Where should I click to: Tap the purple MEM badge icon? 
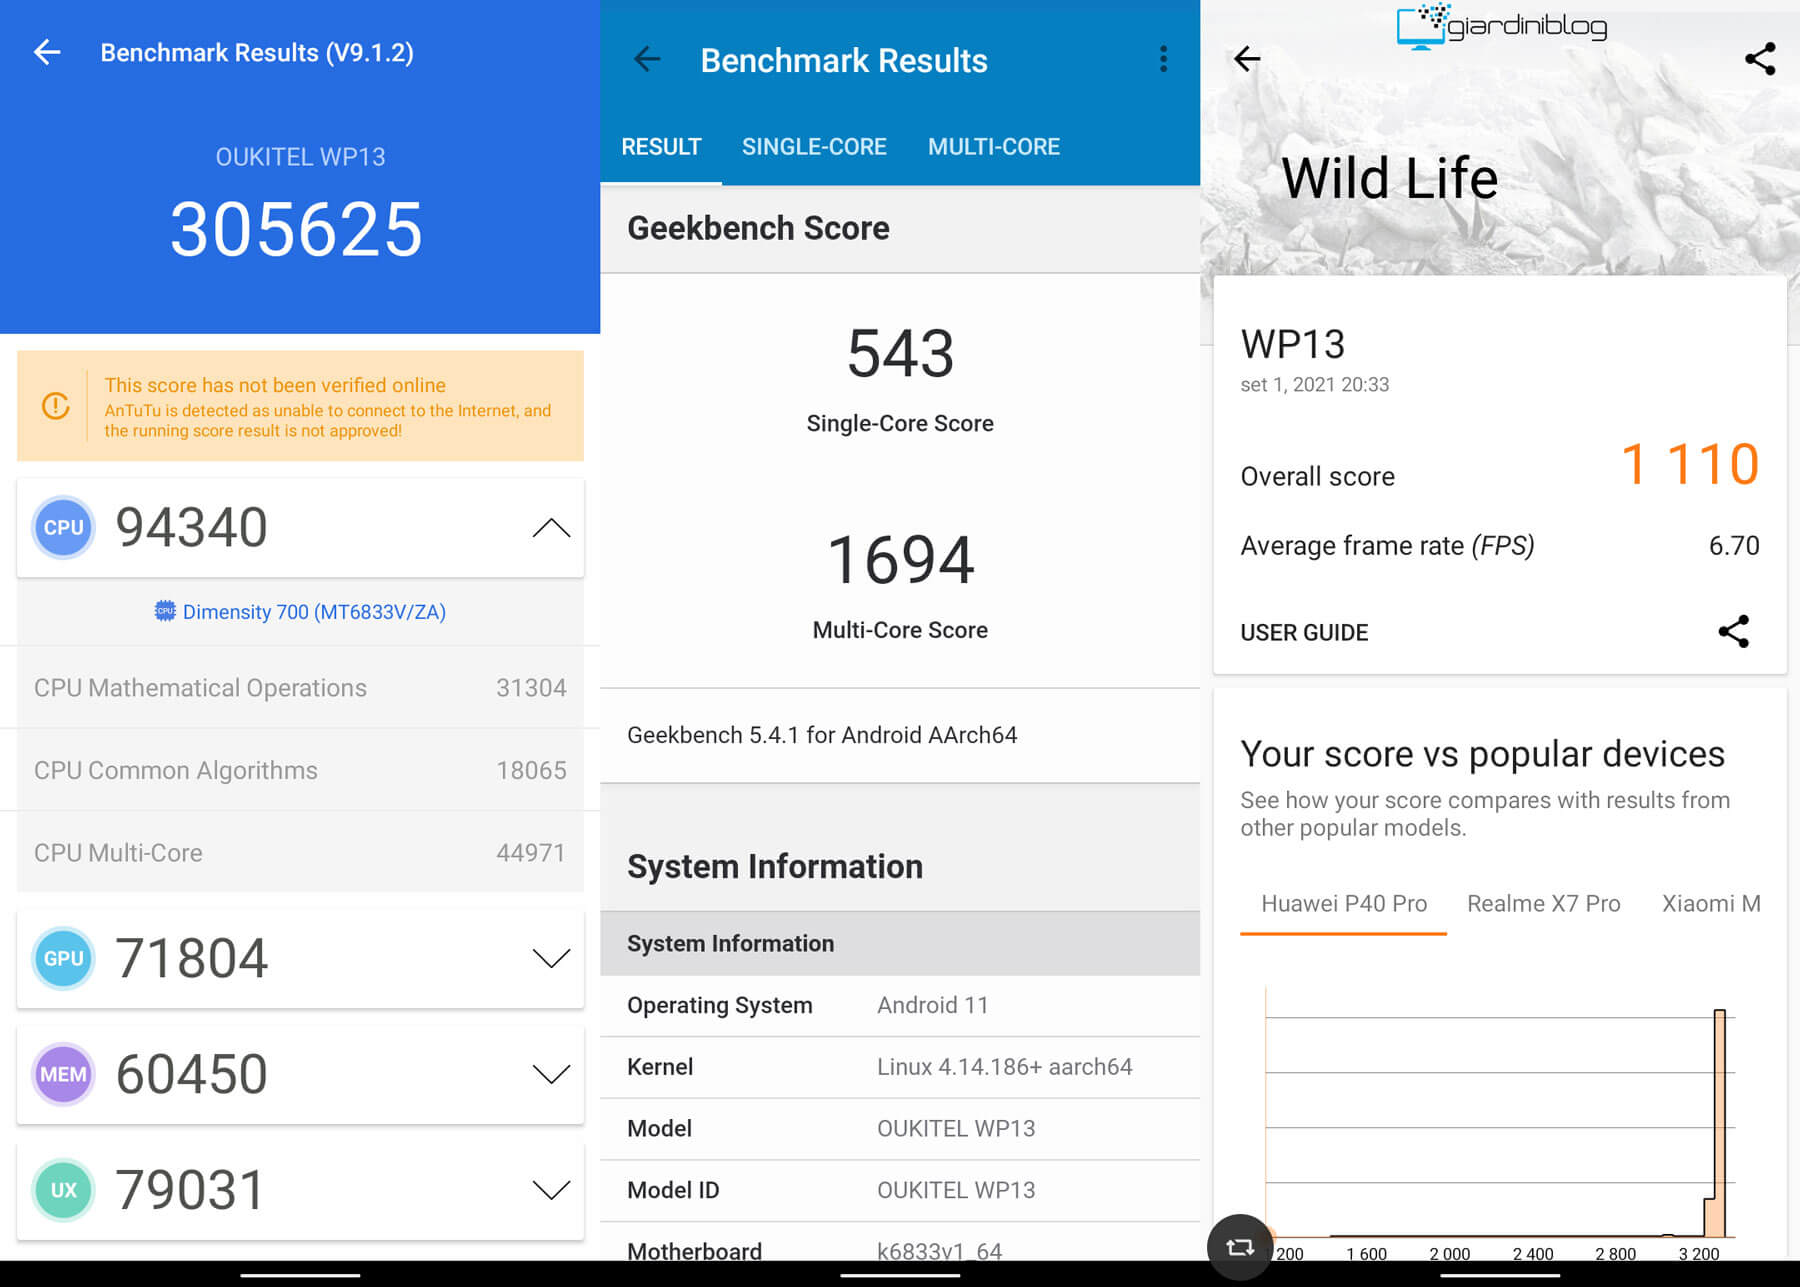tap(64, 1074)
